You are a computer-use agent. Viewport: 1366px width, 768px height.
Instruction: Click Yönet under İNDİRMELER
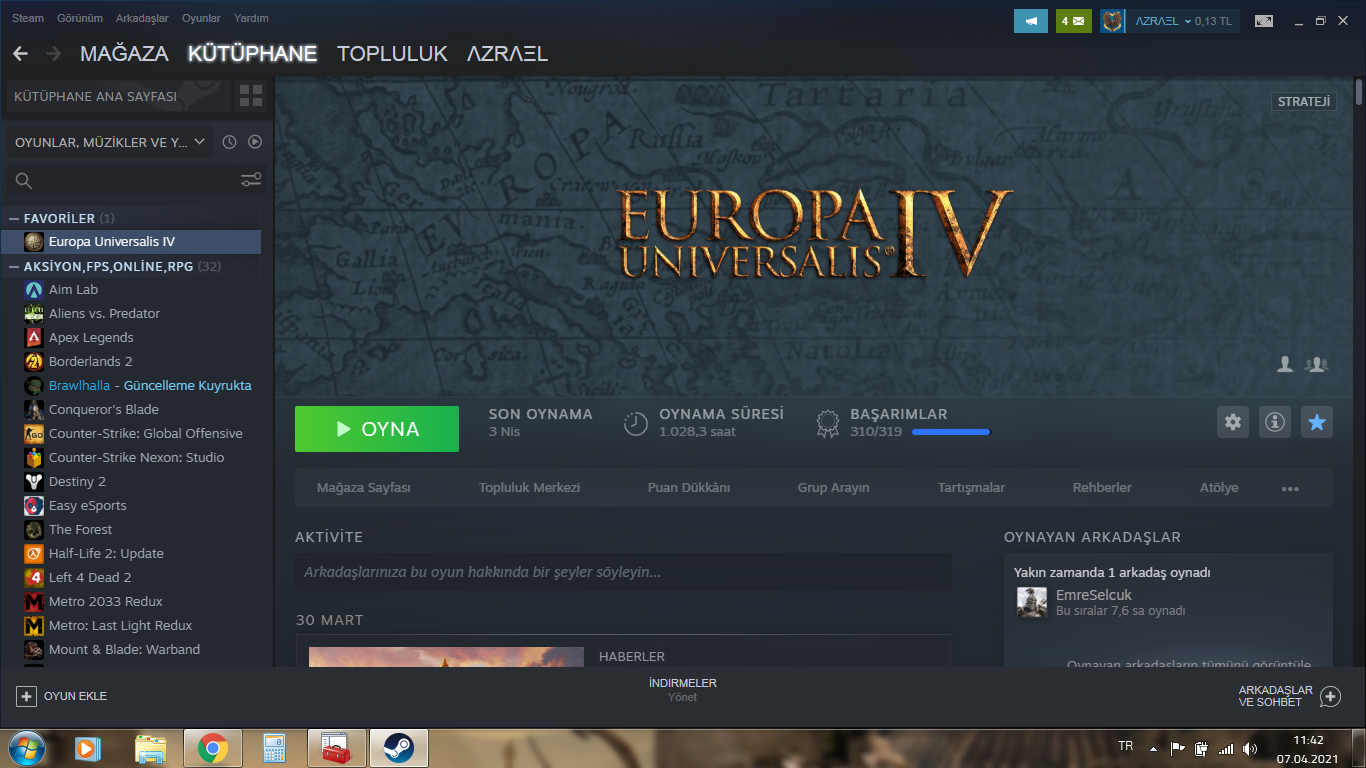coord(683,697)
